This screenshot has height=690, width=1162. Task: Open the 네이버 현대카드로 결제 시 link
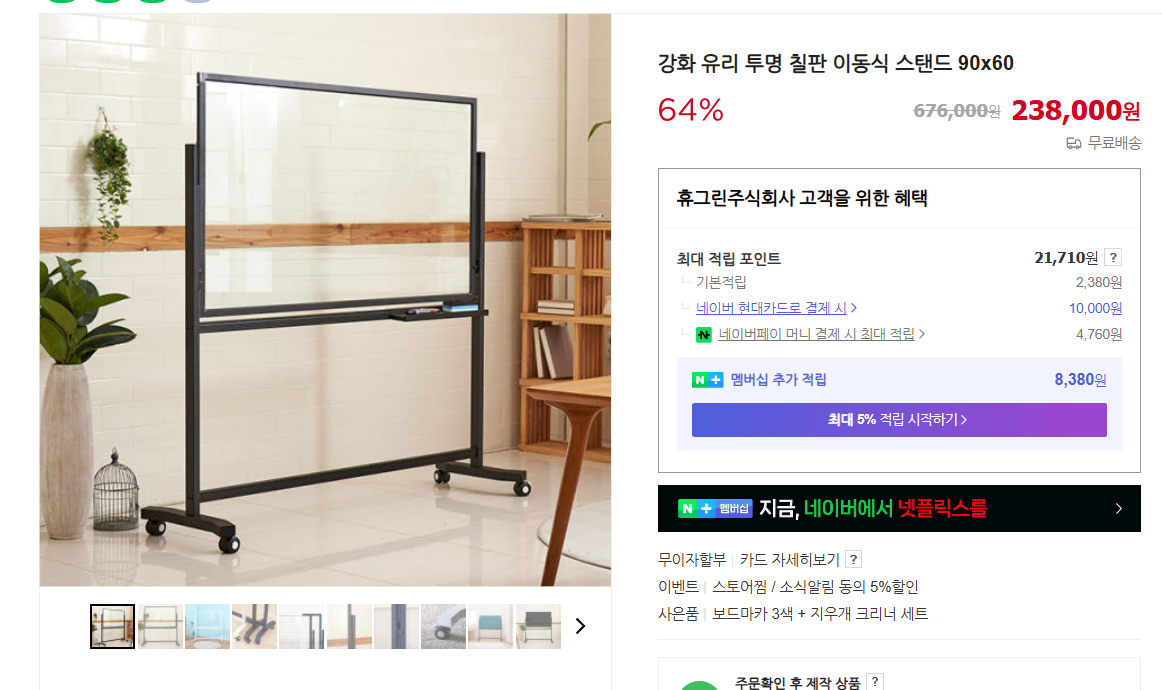(771, 308)
